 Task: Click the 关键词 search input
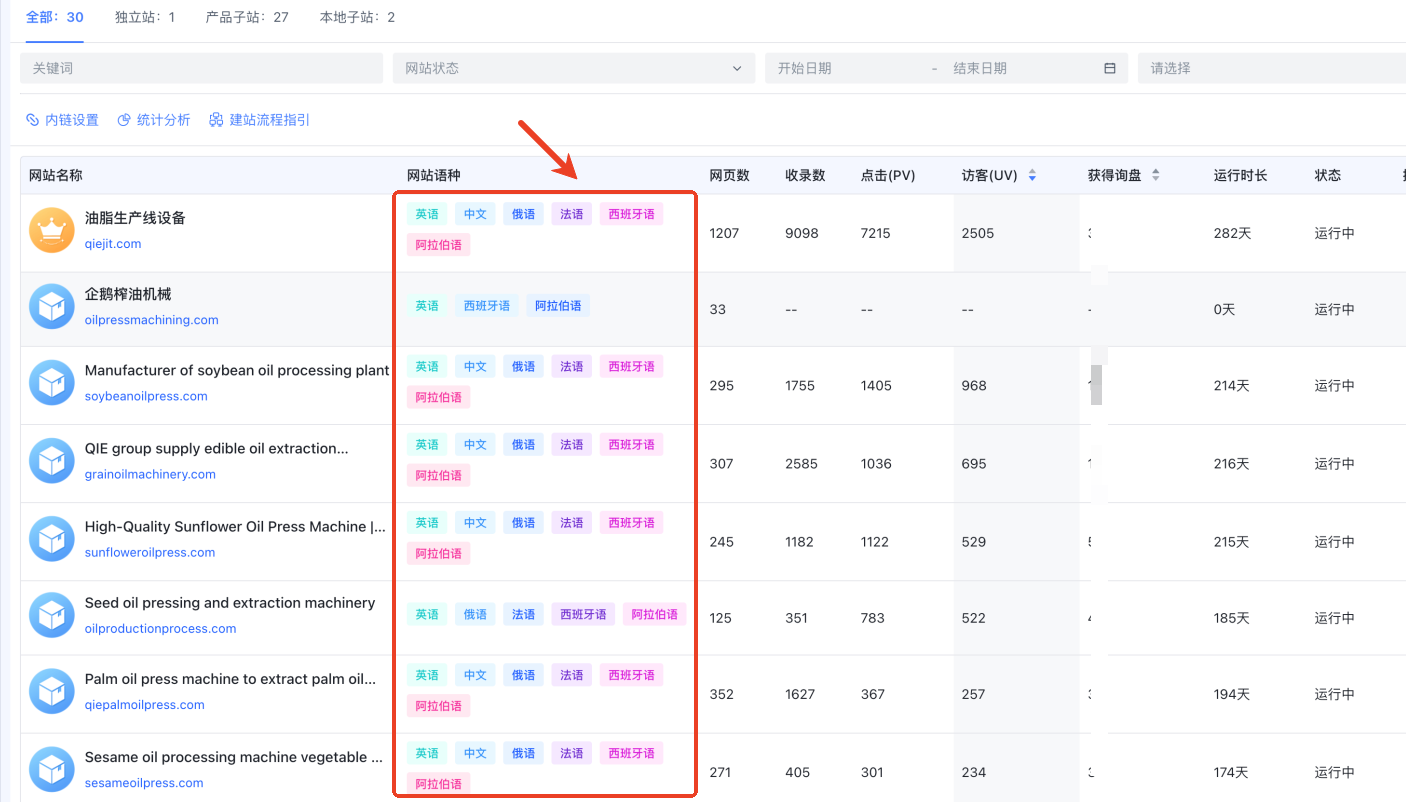coord(201,68)
